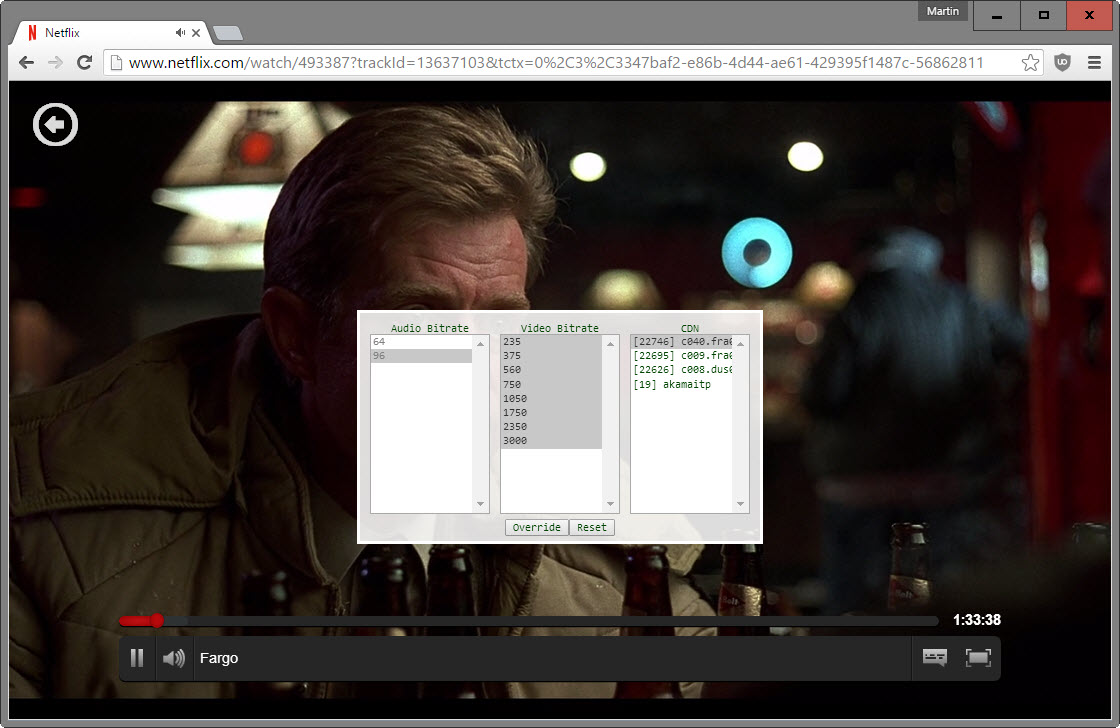Image resolution: width=1120 pixels, height=728 pixels.
Task: Select 2350 video bitrate
Action: click(x=551, y=427)
